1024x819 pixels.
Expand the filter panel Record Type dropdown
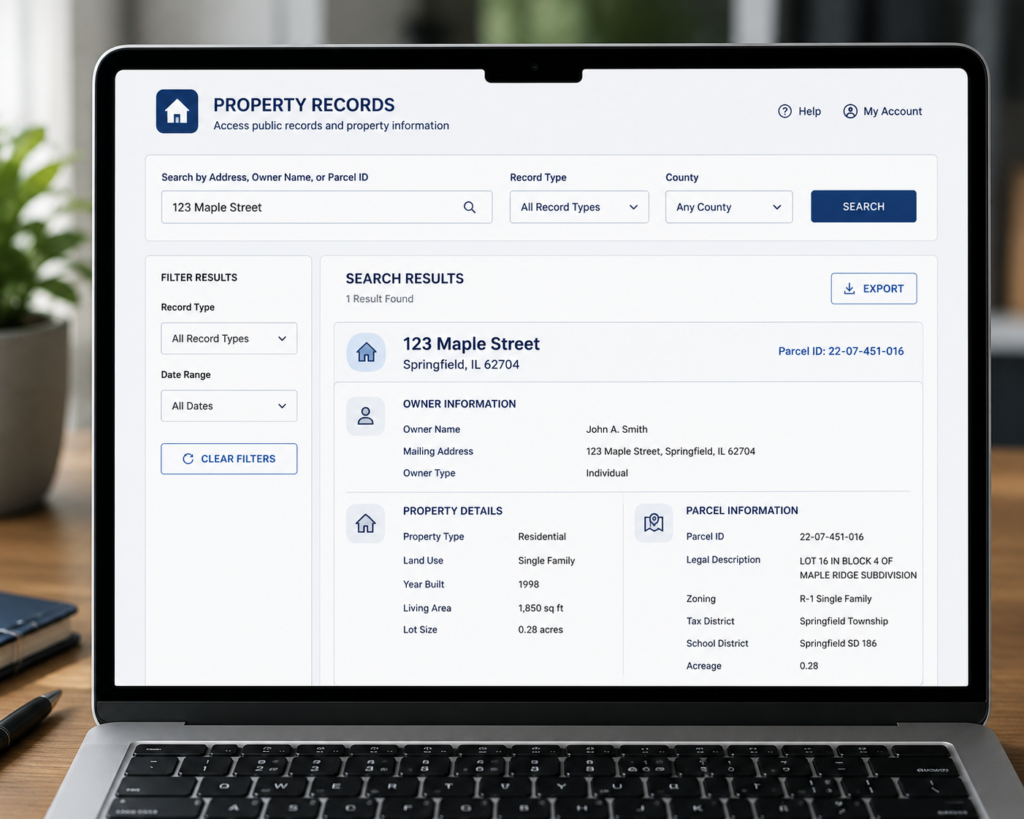click(229, 338)
